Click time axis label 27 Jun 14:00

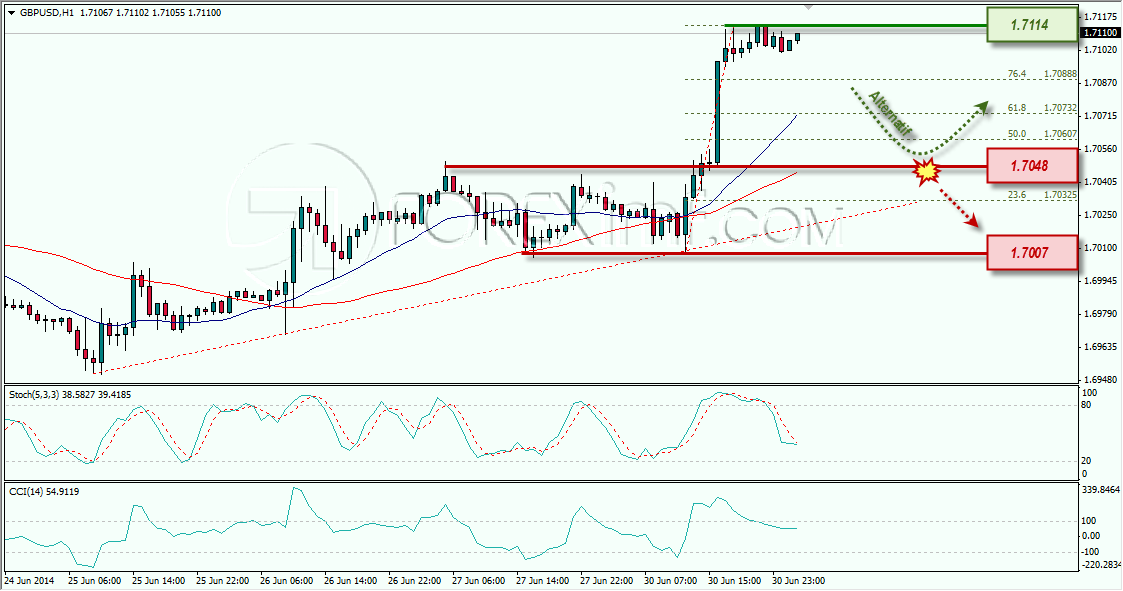point(542,580)
